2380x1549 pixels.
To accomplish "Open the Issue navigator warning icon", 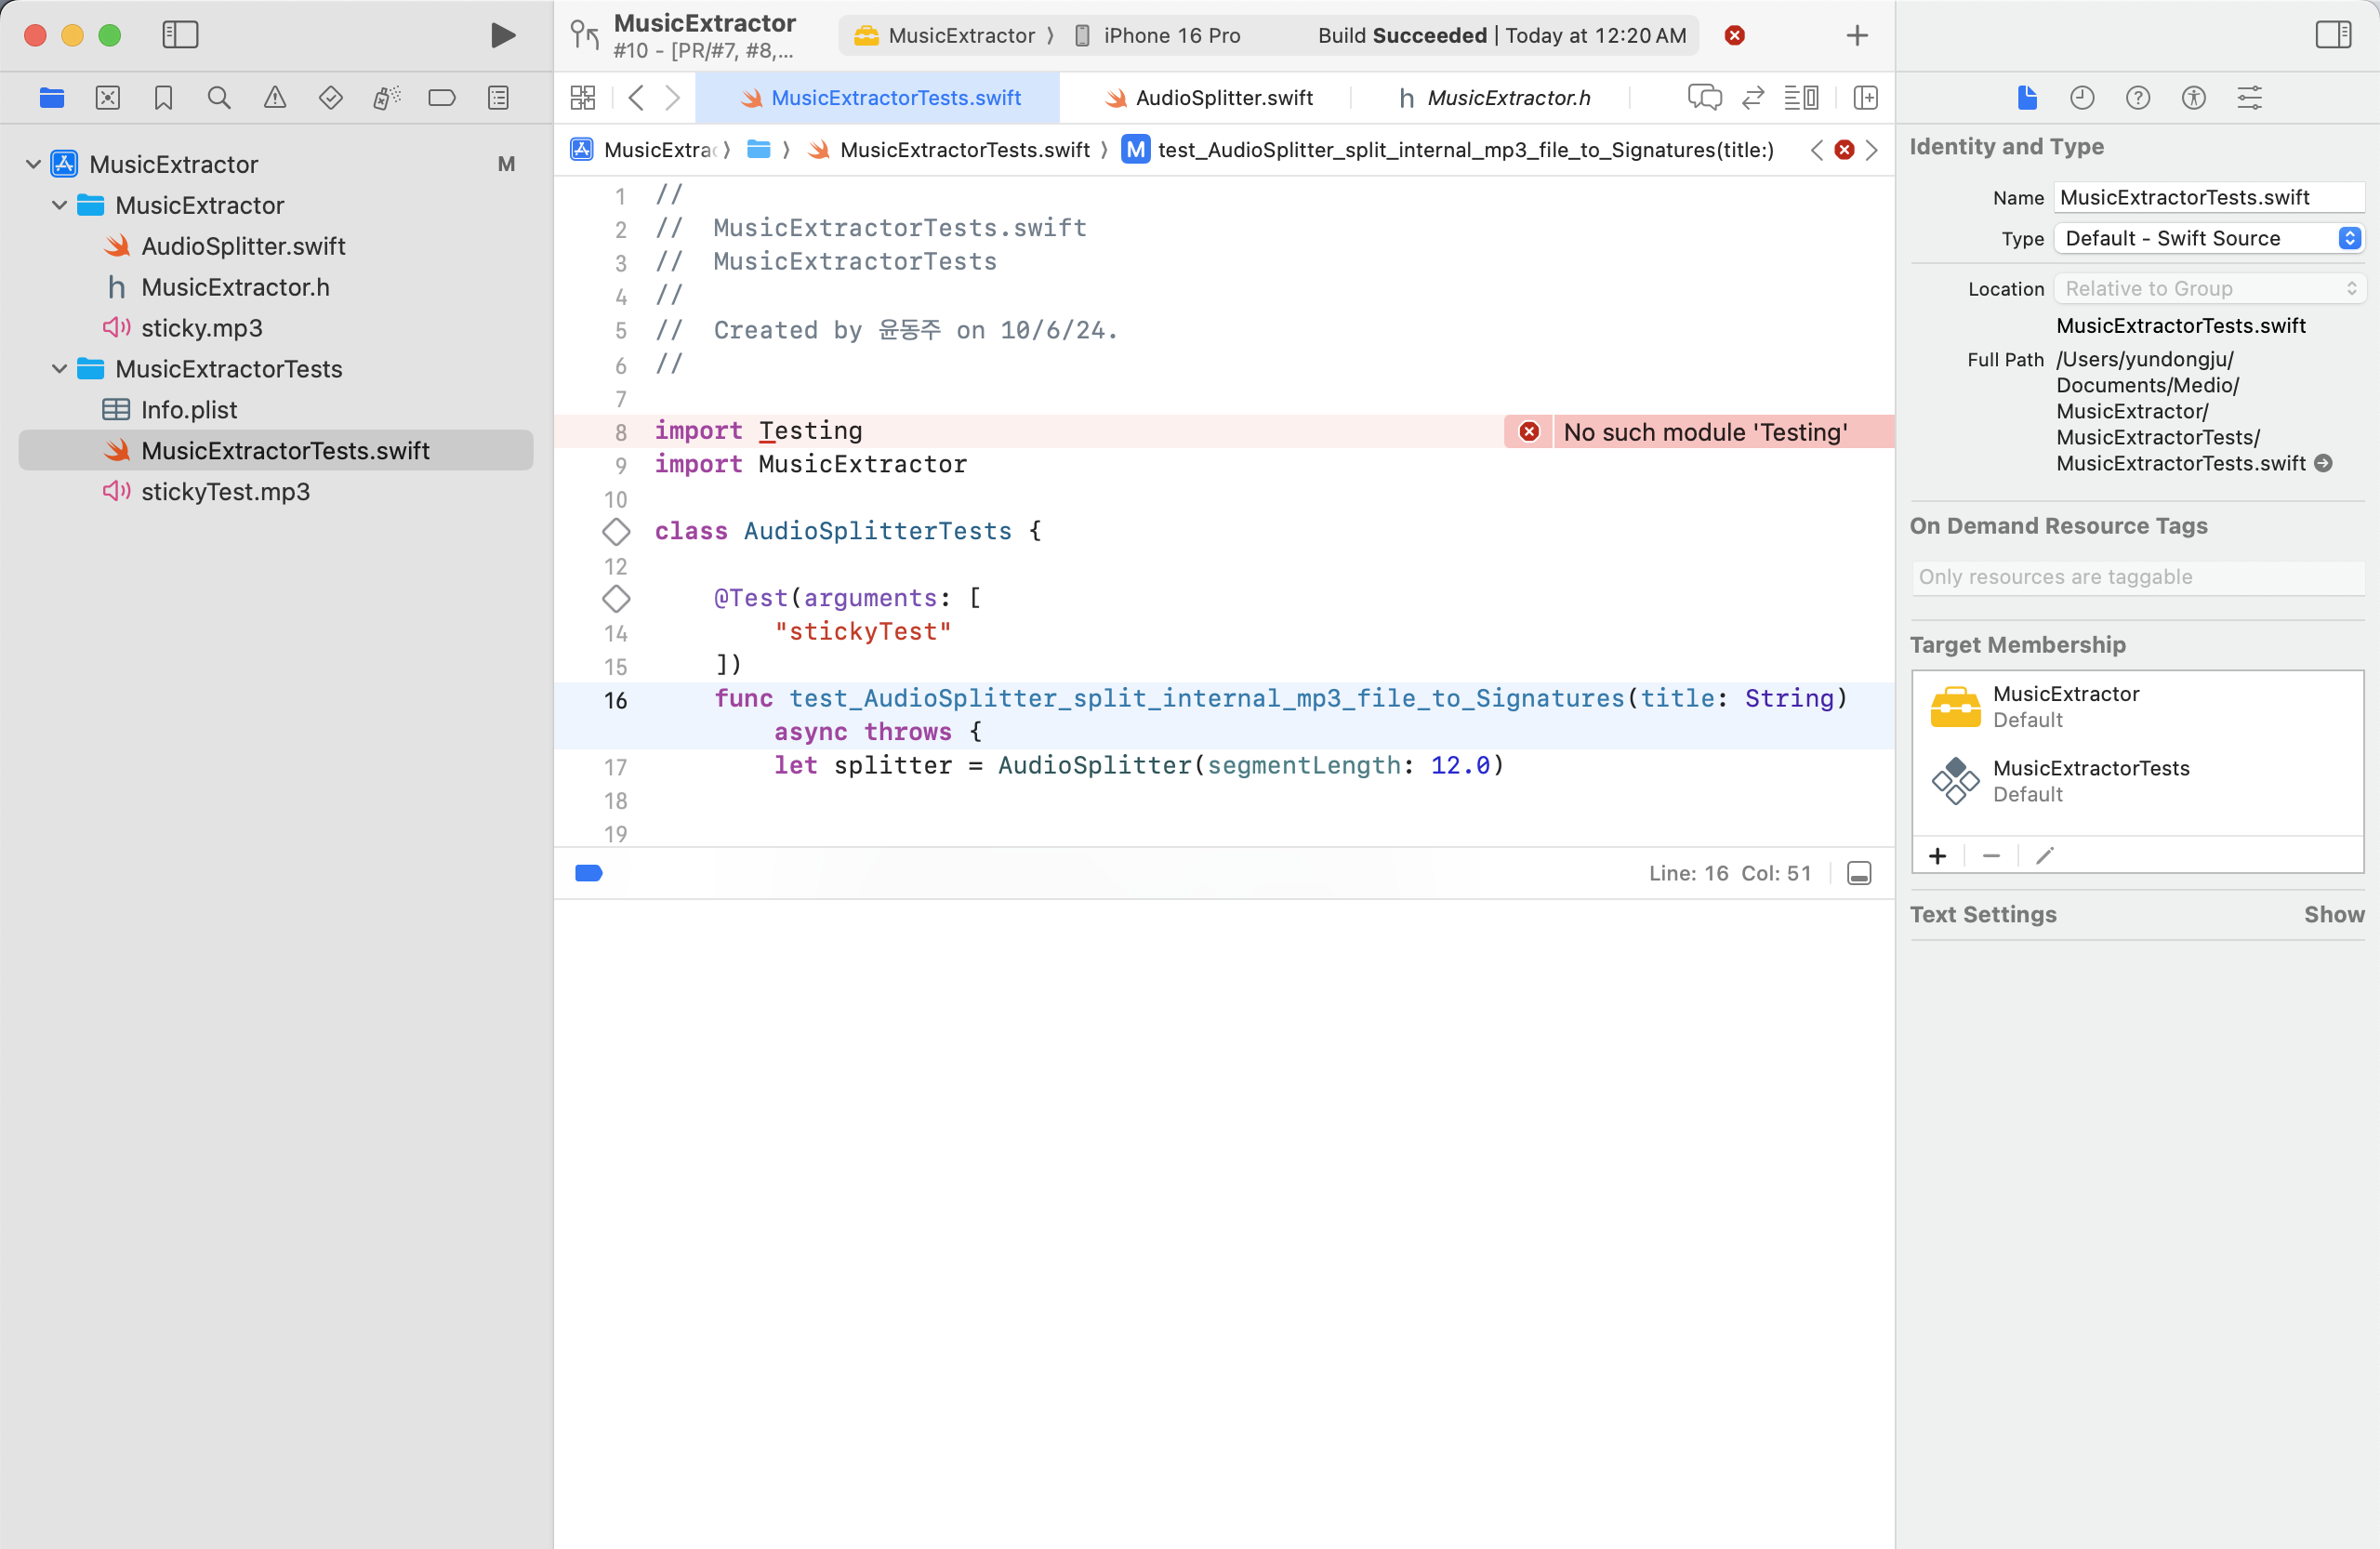I will click(x=275, y=98).
